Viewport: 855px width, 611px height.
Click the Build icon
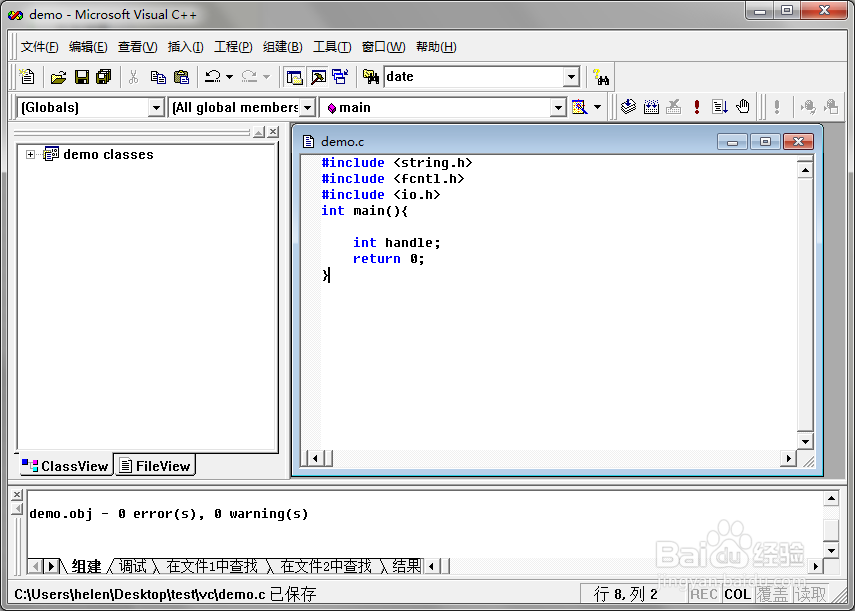(652, 106)
